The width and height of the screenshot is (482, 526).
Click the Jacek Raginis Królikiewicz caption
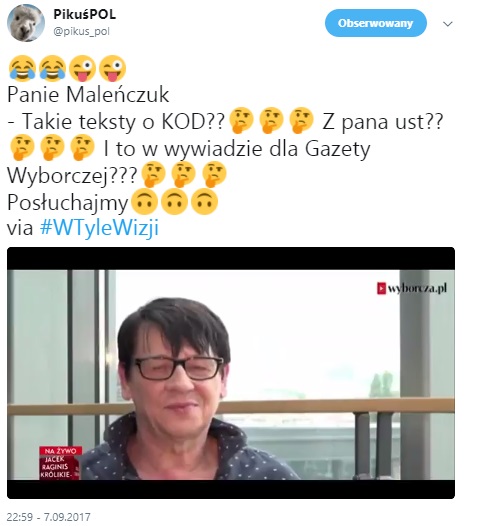point(58,467)
